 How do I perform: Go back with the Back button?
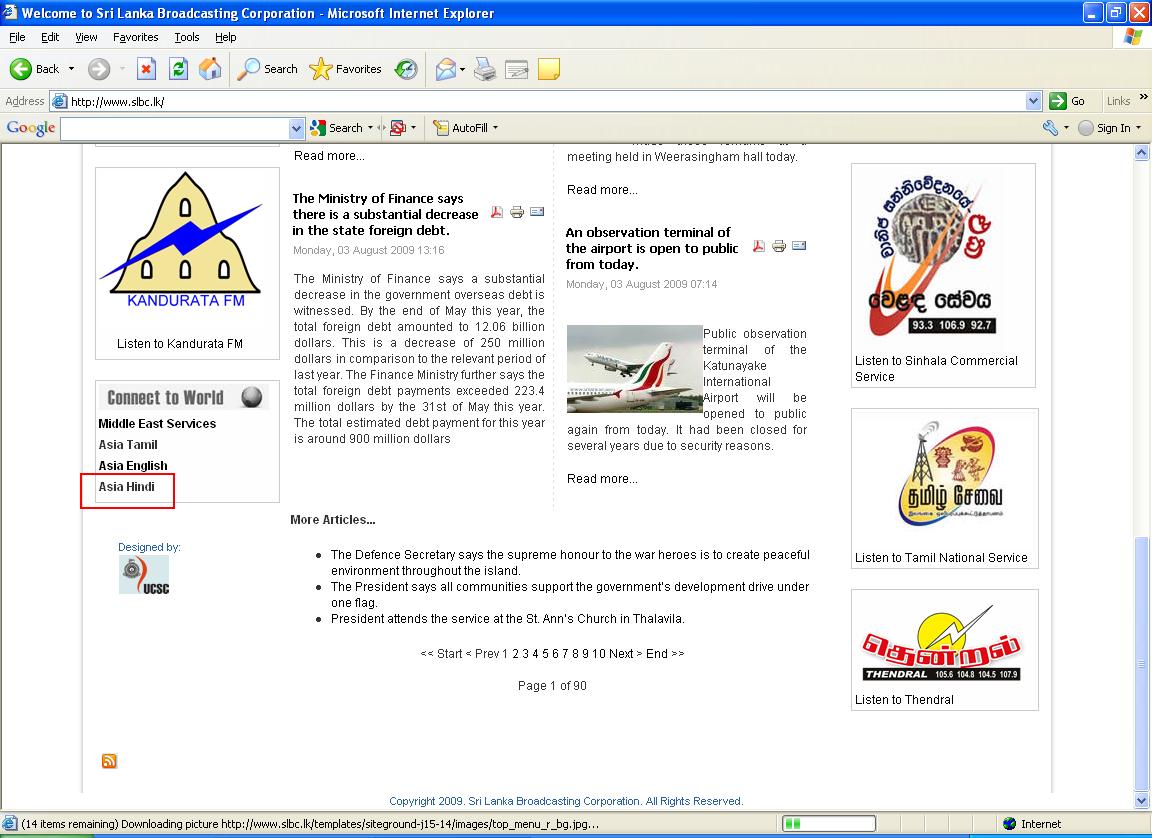pos(35,69)
